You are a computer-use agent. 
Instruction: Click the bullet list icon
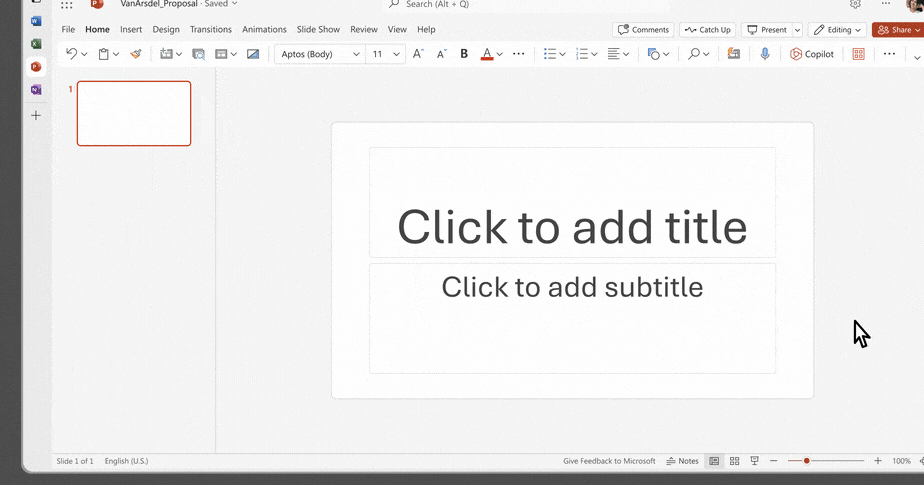pyautogui.click(x=550, y=54)
